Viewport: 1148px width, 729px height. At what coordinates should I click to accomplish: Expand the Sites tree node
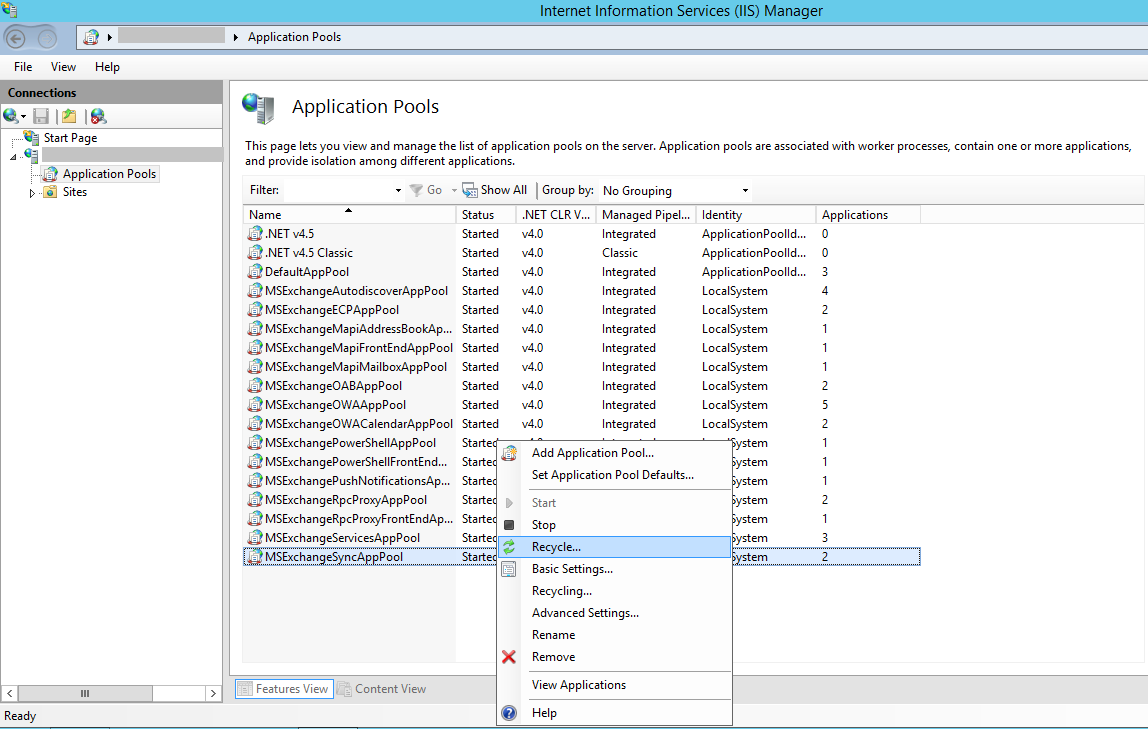tap(32, 193)
